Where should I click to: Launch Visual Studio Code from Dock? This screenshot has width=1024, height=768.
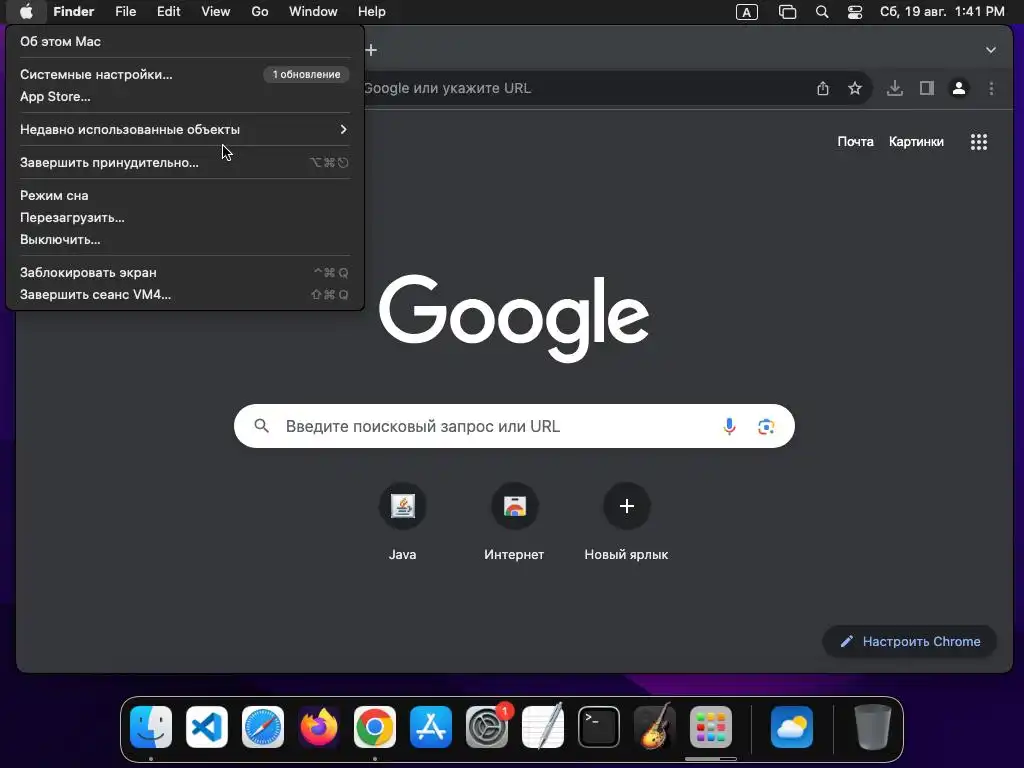click(207, 727)
